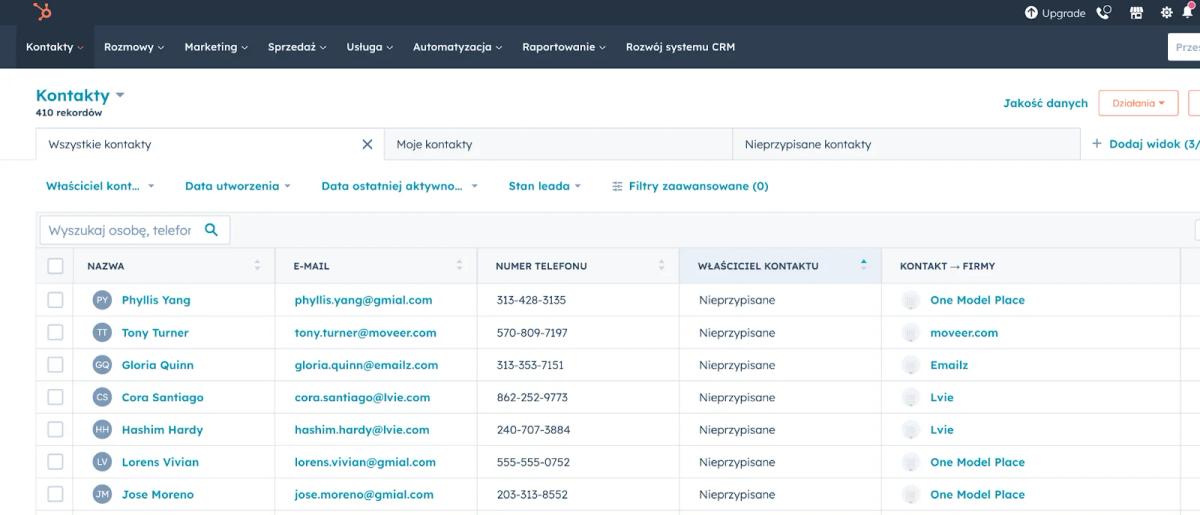1200x515 pixels.
Task: Click Gloria Quinn's GQ avatar
Action: [x=102, y=365]
